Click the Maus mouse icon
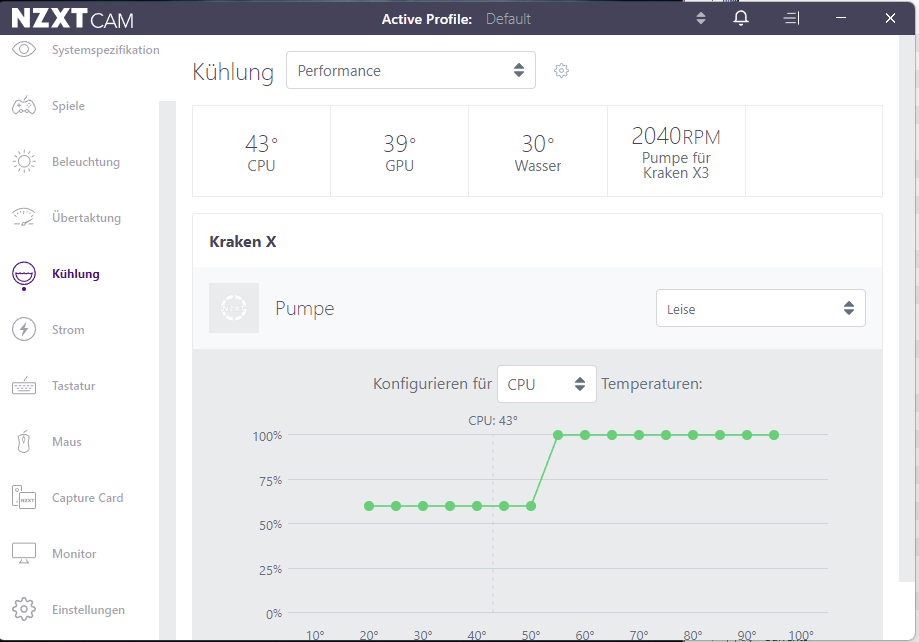 coord(24,441)
